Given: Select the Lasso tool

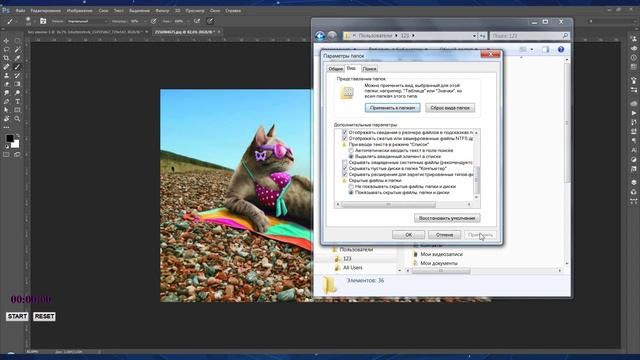Looking at the screenshot, I should coord(6,49).
